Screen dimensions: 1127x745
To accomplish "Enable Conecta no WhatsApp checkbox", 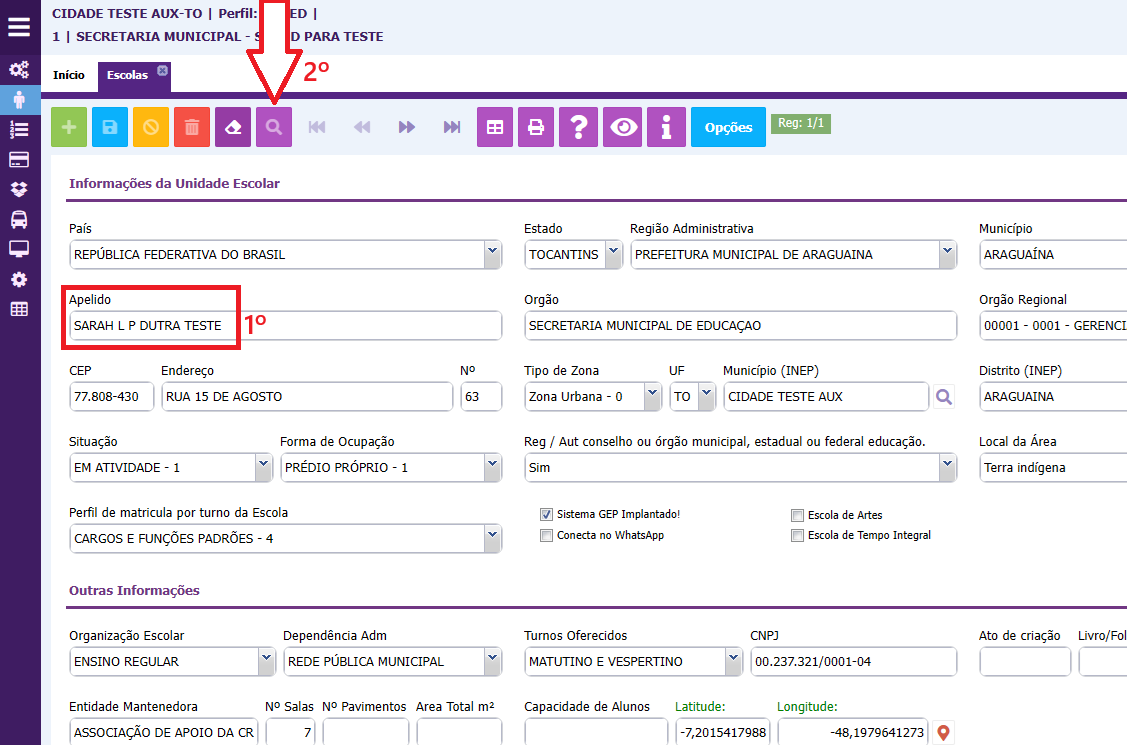I will (x=547, y=535).
